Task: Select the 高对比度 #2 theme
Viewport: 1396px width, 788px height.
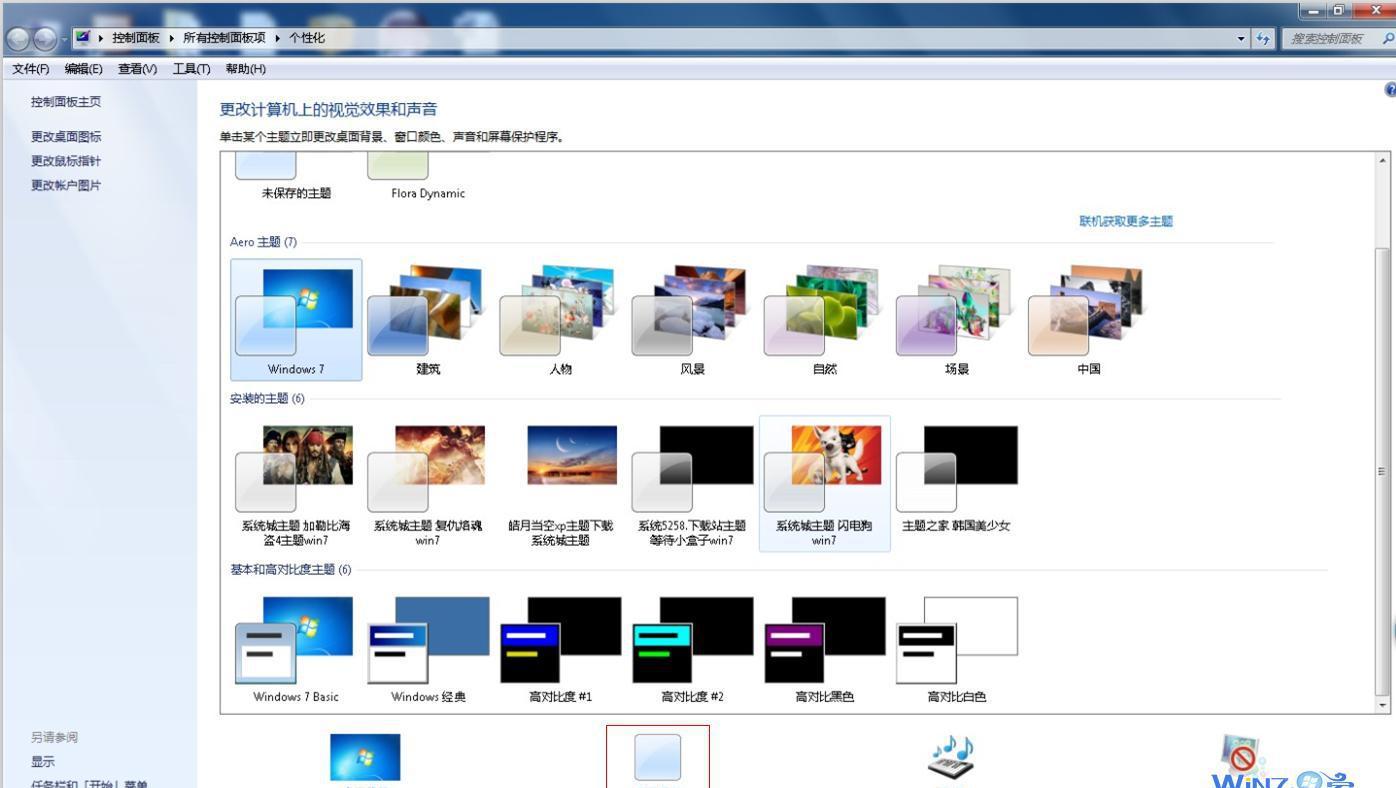Action: [692, 649]
